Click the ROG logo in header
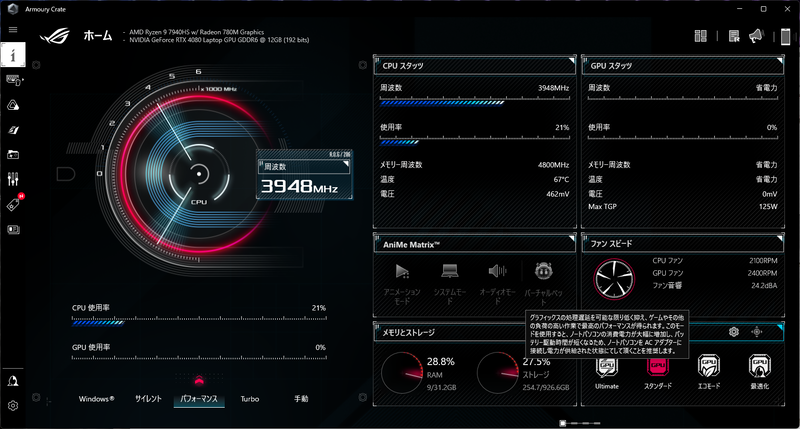 pyautogui.click(x=54, y=36)
